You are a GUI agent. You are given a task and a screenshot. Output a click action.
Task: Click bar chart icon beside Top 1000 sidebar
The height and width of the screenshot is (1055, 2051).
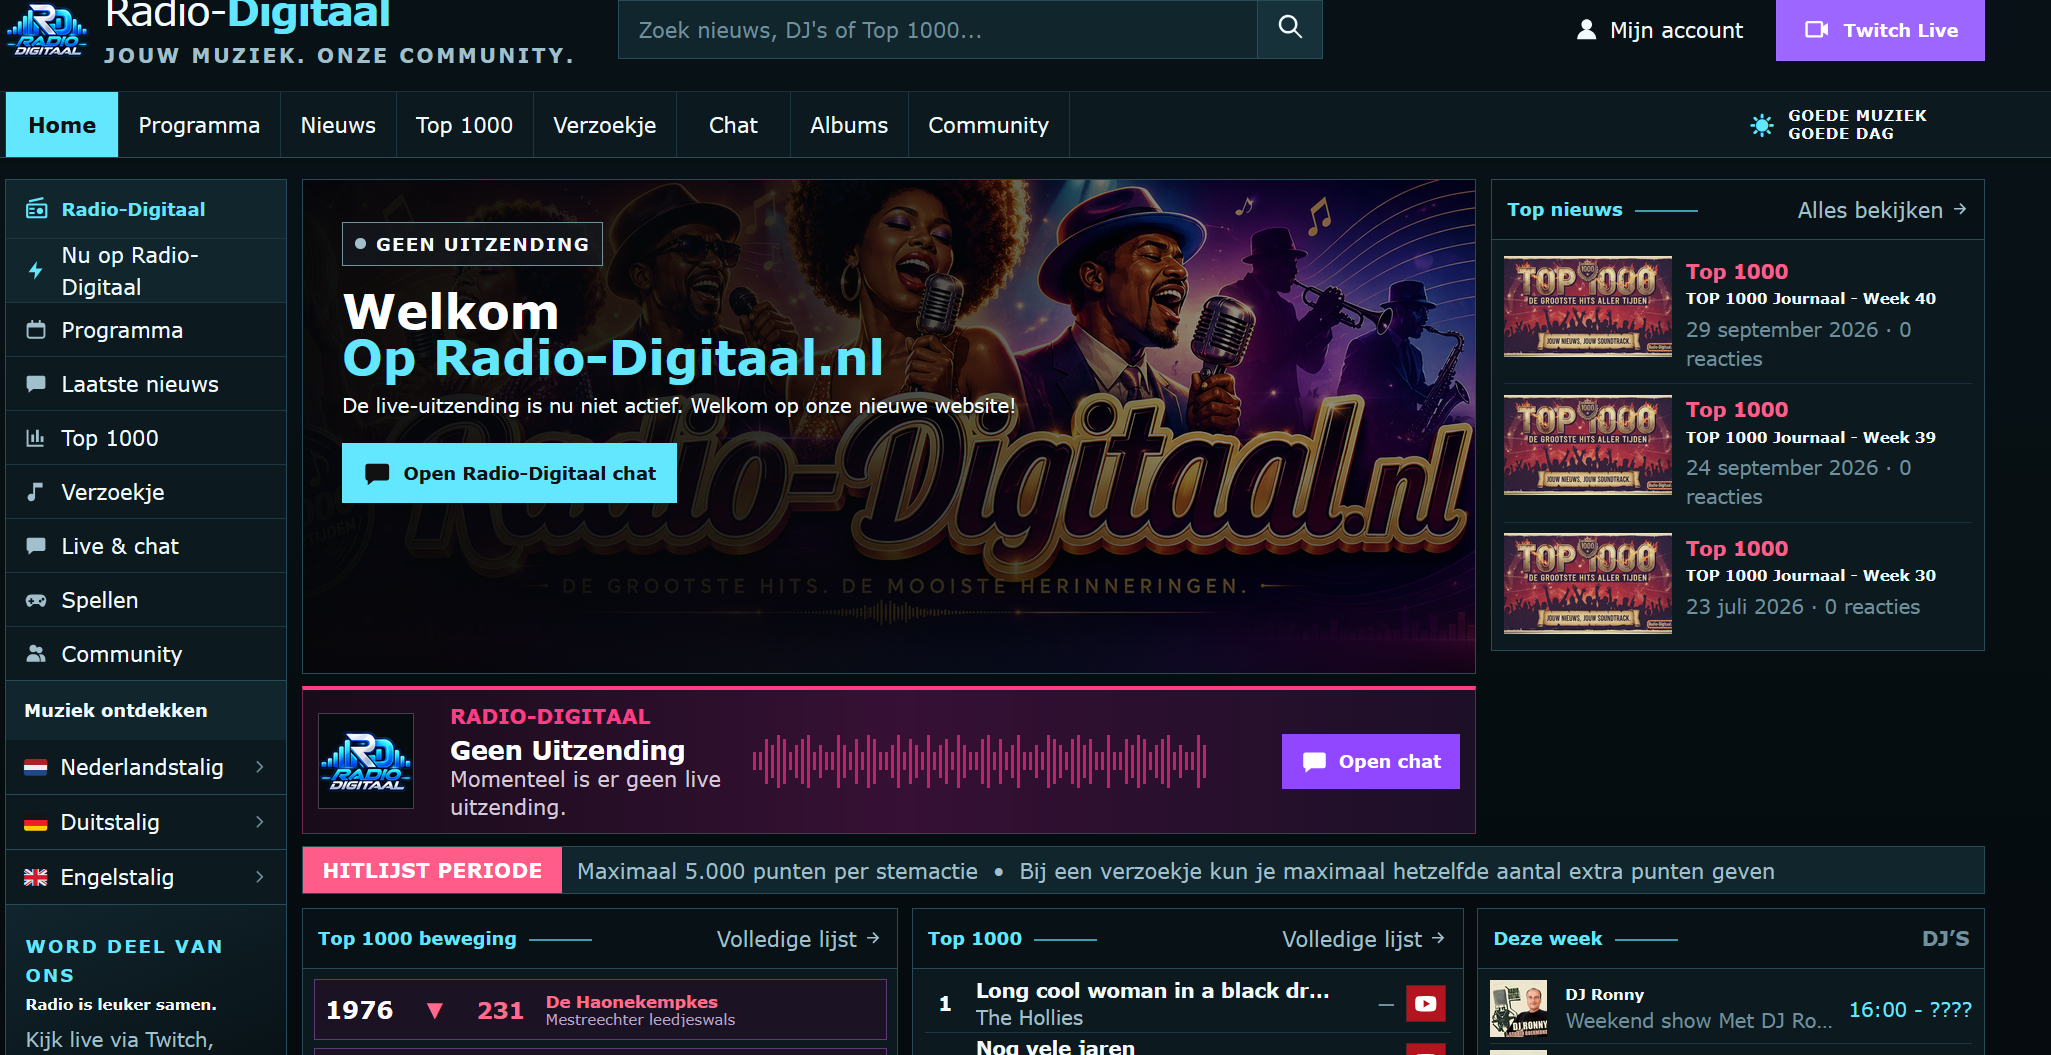[x=36, y=438]
